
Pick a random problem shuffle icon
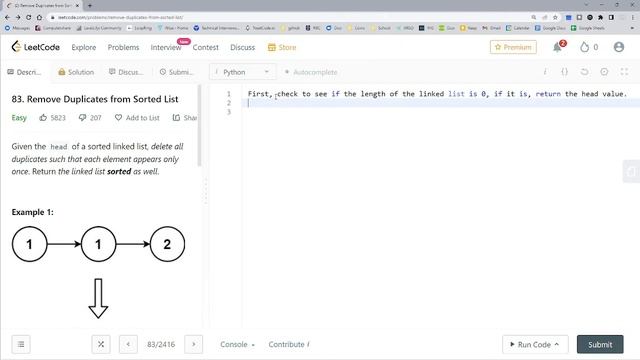pos(101,344)
